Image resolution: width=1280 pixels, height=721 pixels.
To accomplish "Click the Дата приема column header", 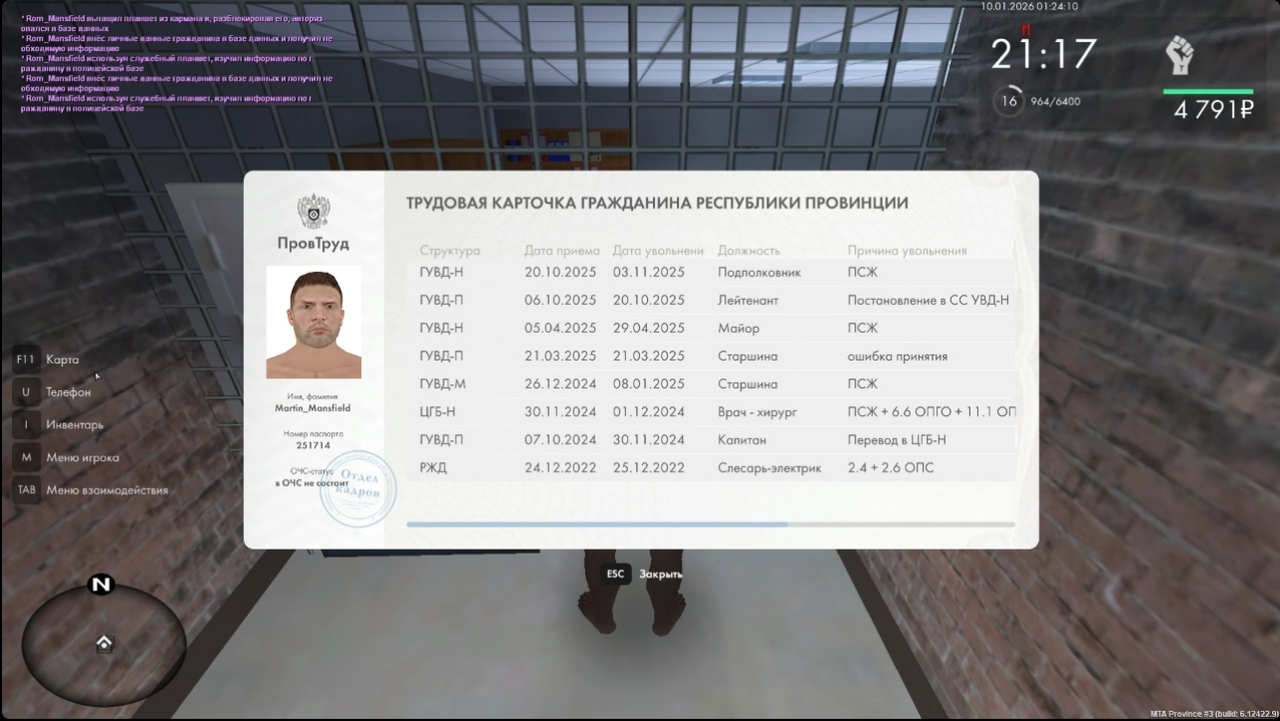I will coord(562,251).
